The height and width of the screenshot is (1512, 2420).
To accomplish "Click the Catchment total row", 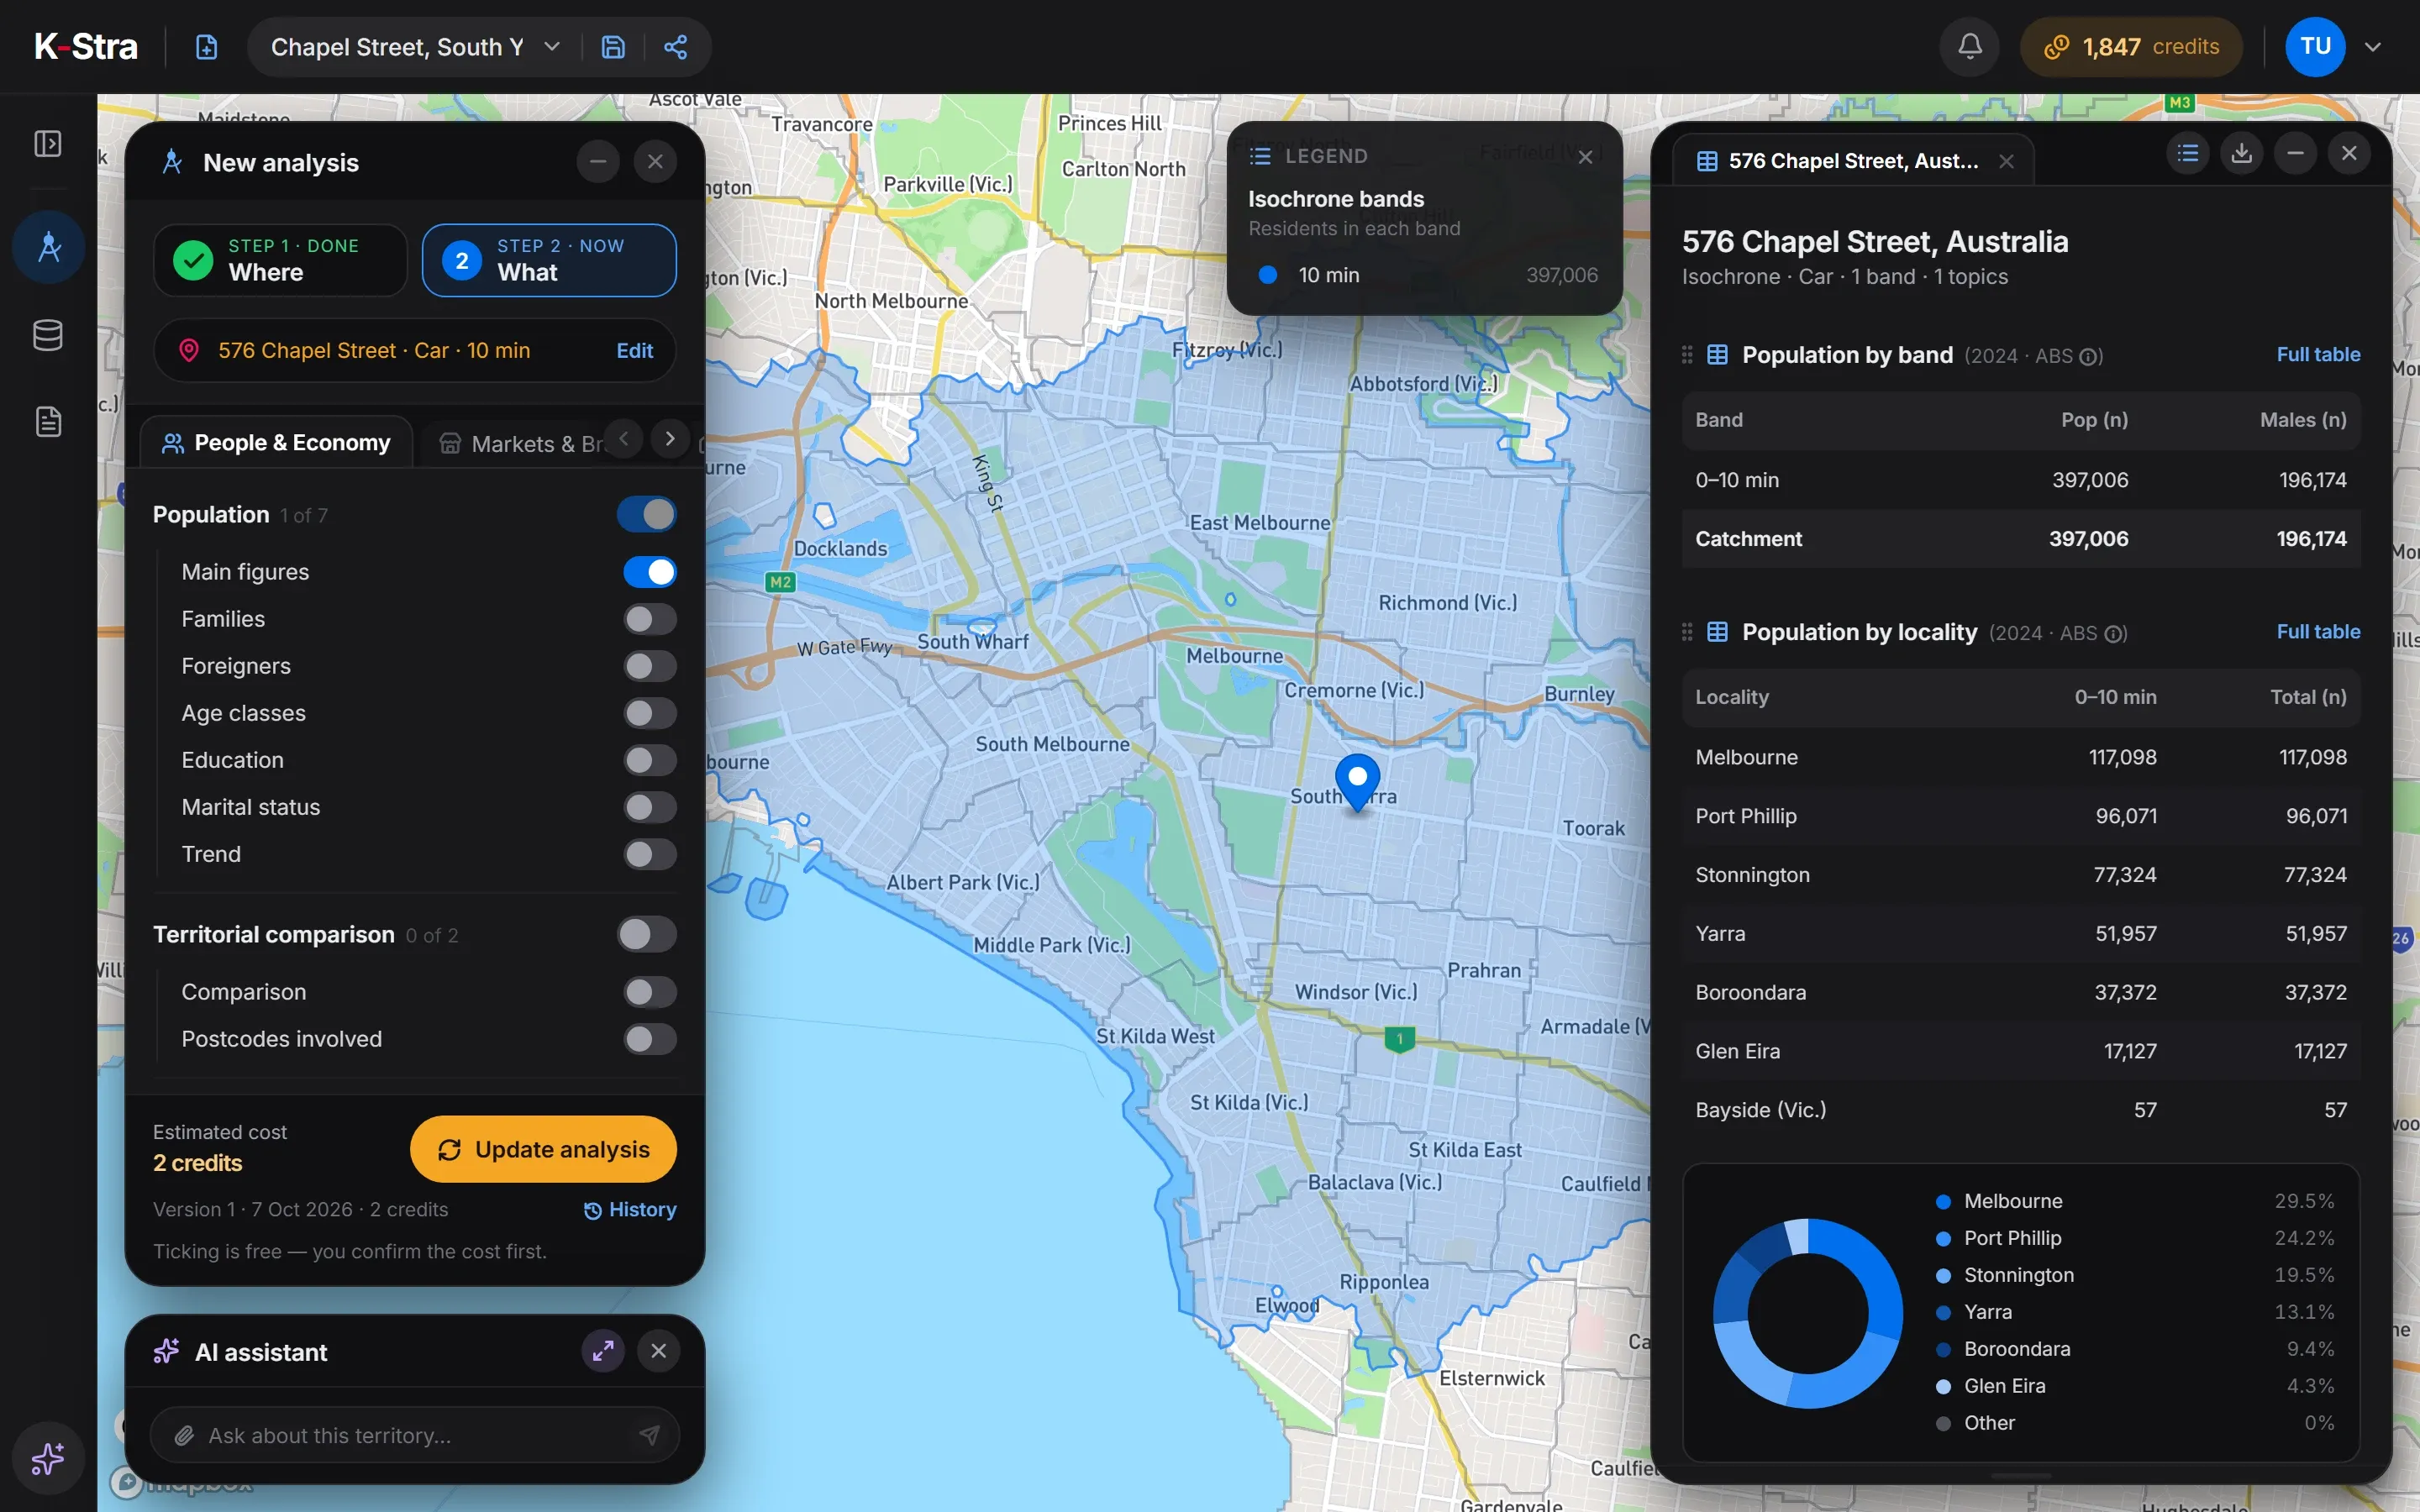I will [x=2021, y=539].
